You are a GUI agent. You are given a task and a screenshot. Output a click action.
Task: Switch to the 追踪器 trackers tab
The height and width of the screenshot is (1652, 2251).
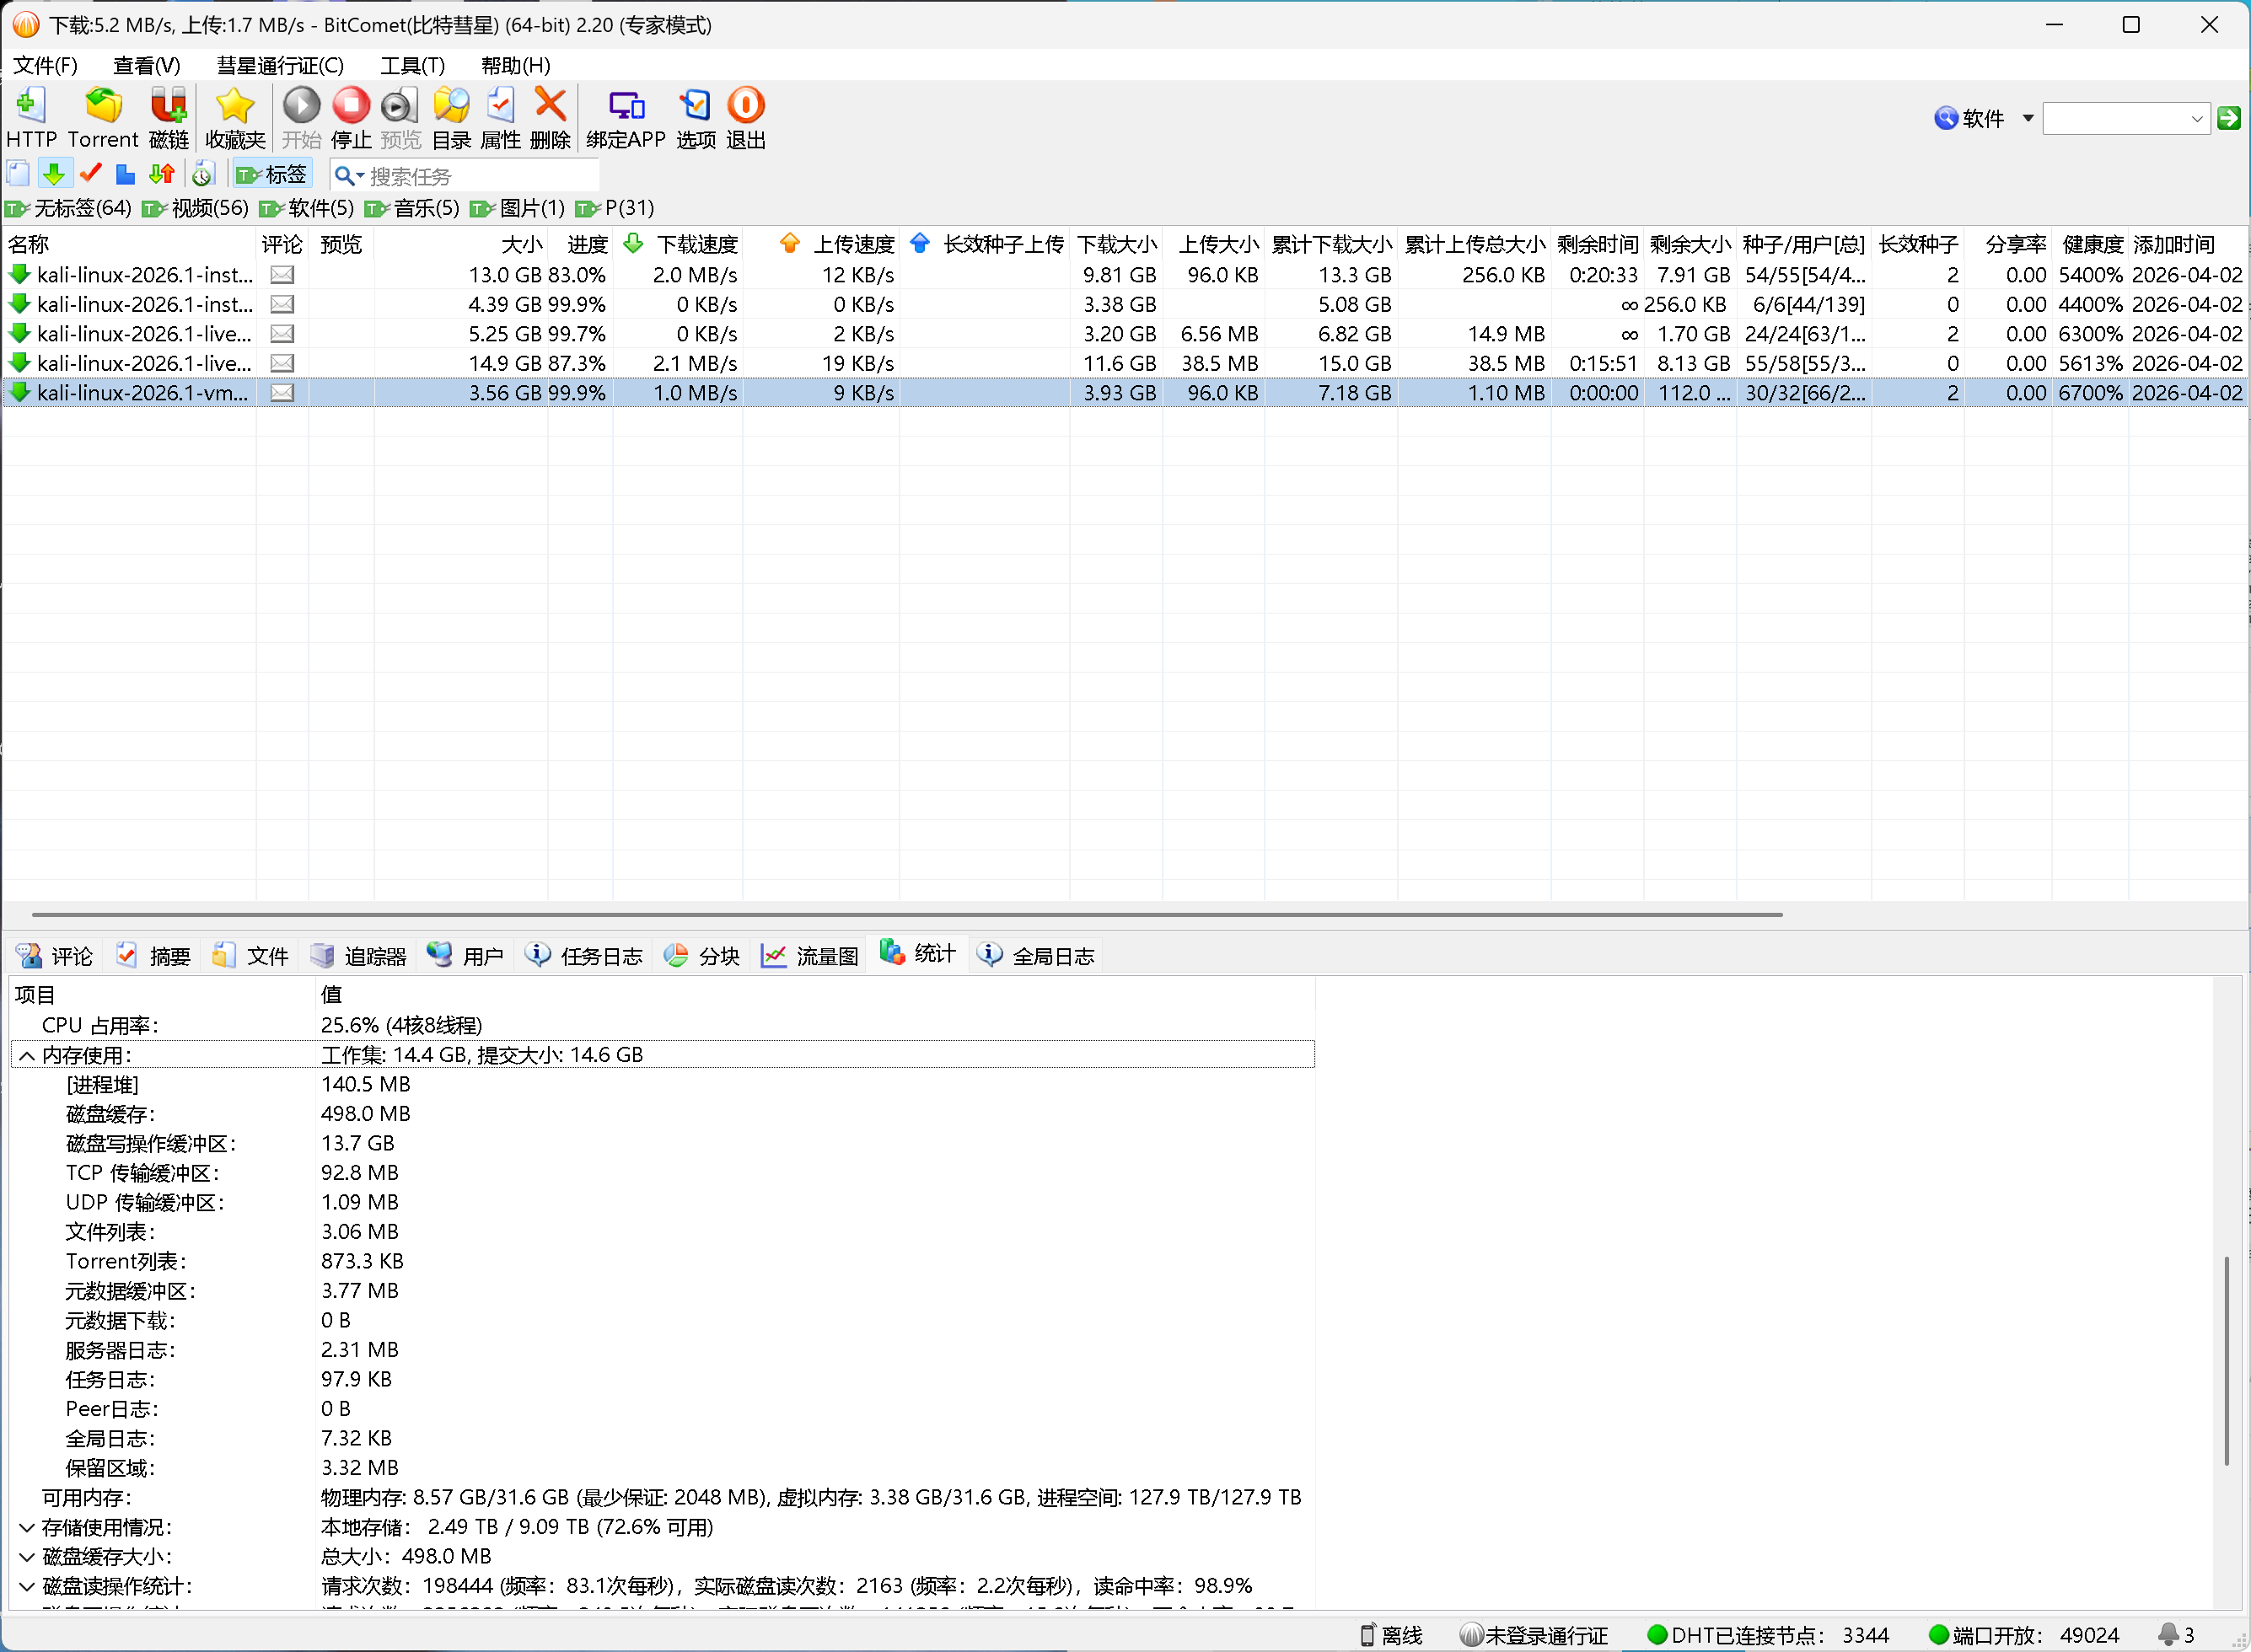[x=359, y=956]
